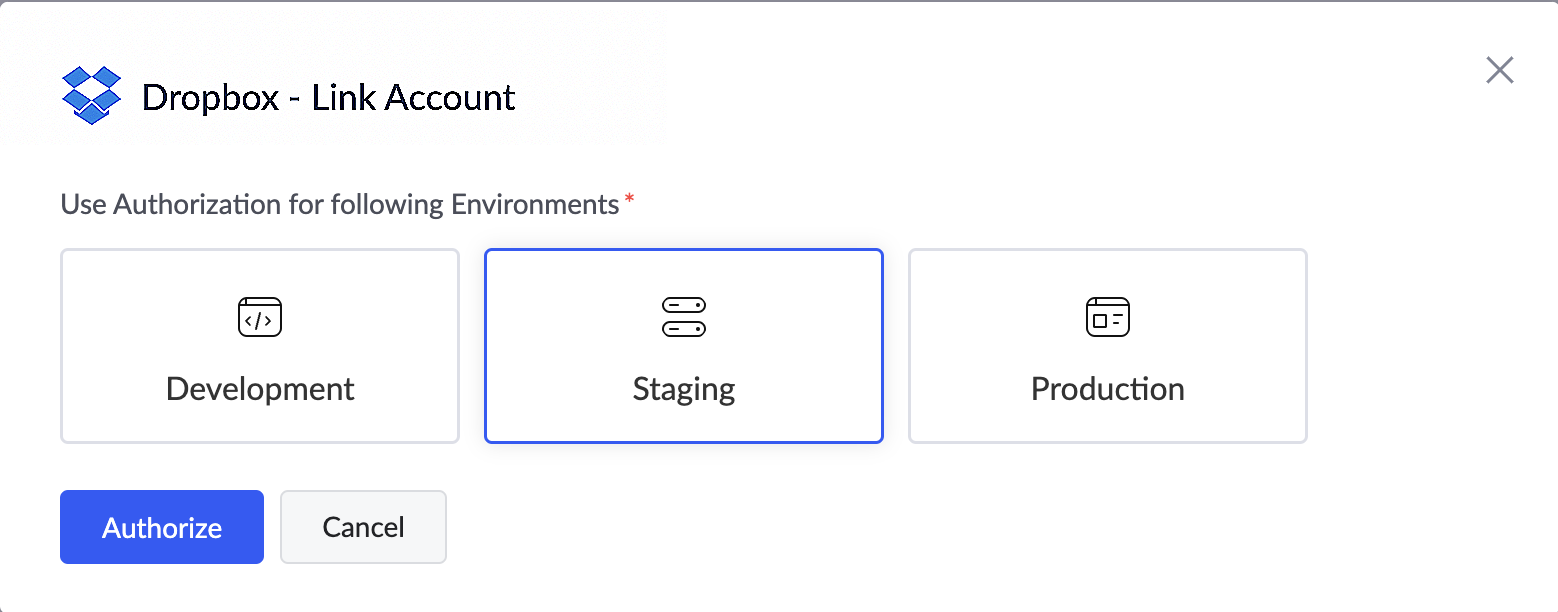Click the "Use Authorization for following Environments" label
Viewport: 1558px width, 612px height.
(x=340, y=205)
